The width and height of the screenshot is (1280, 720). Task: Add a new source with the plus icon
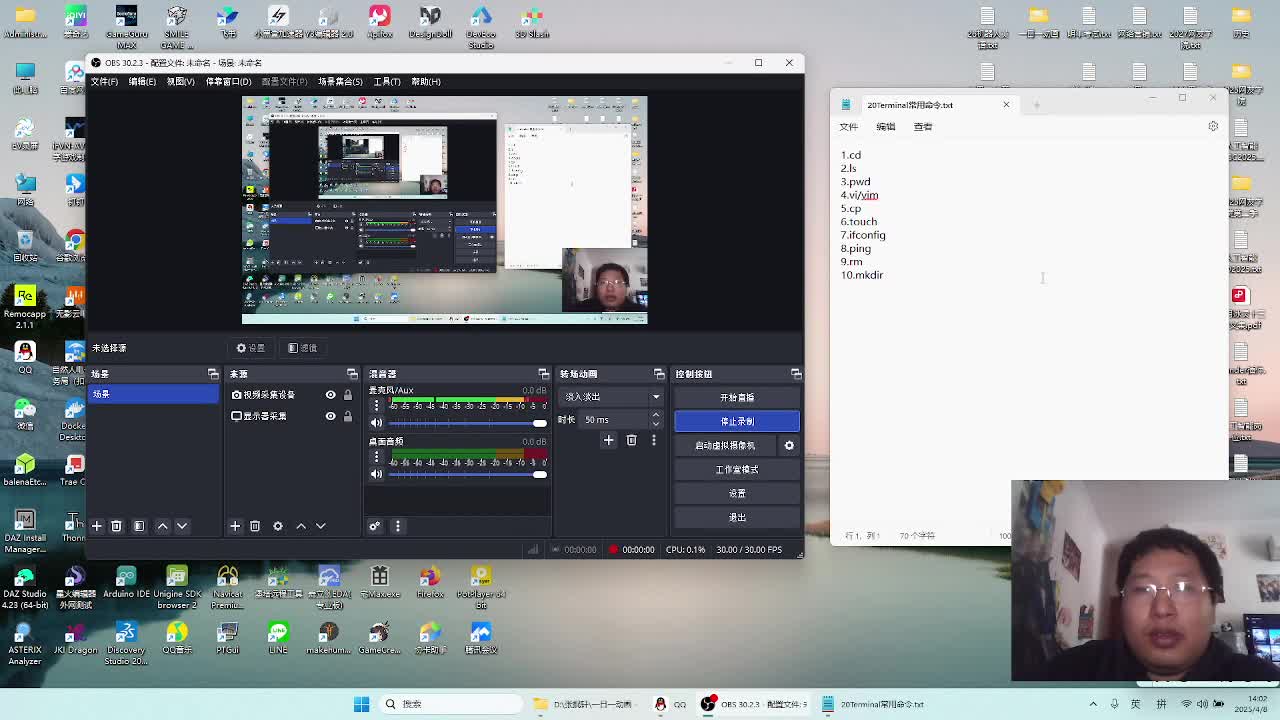[x=235, y=526]
